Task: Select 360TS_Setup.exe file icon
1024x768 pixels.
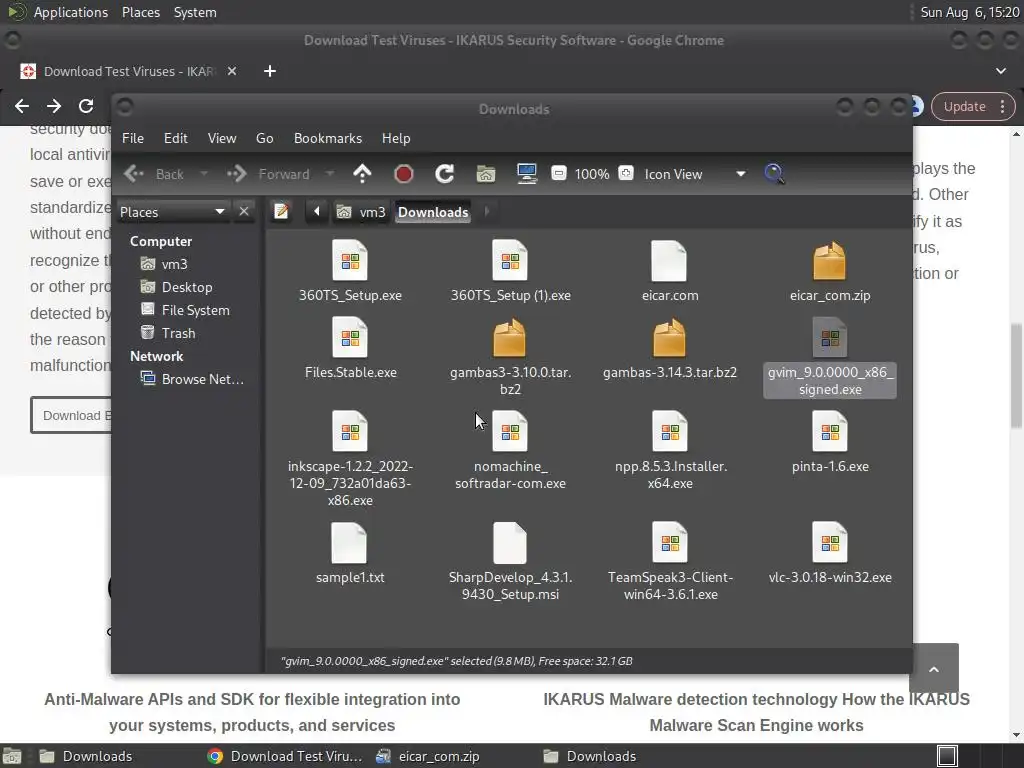Action: coord(350,261)
